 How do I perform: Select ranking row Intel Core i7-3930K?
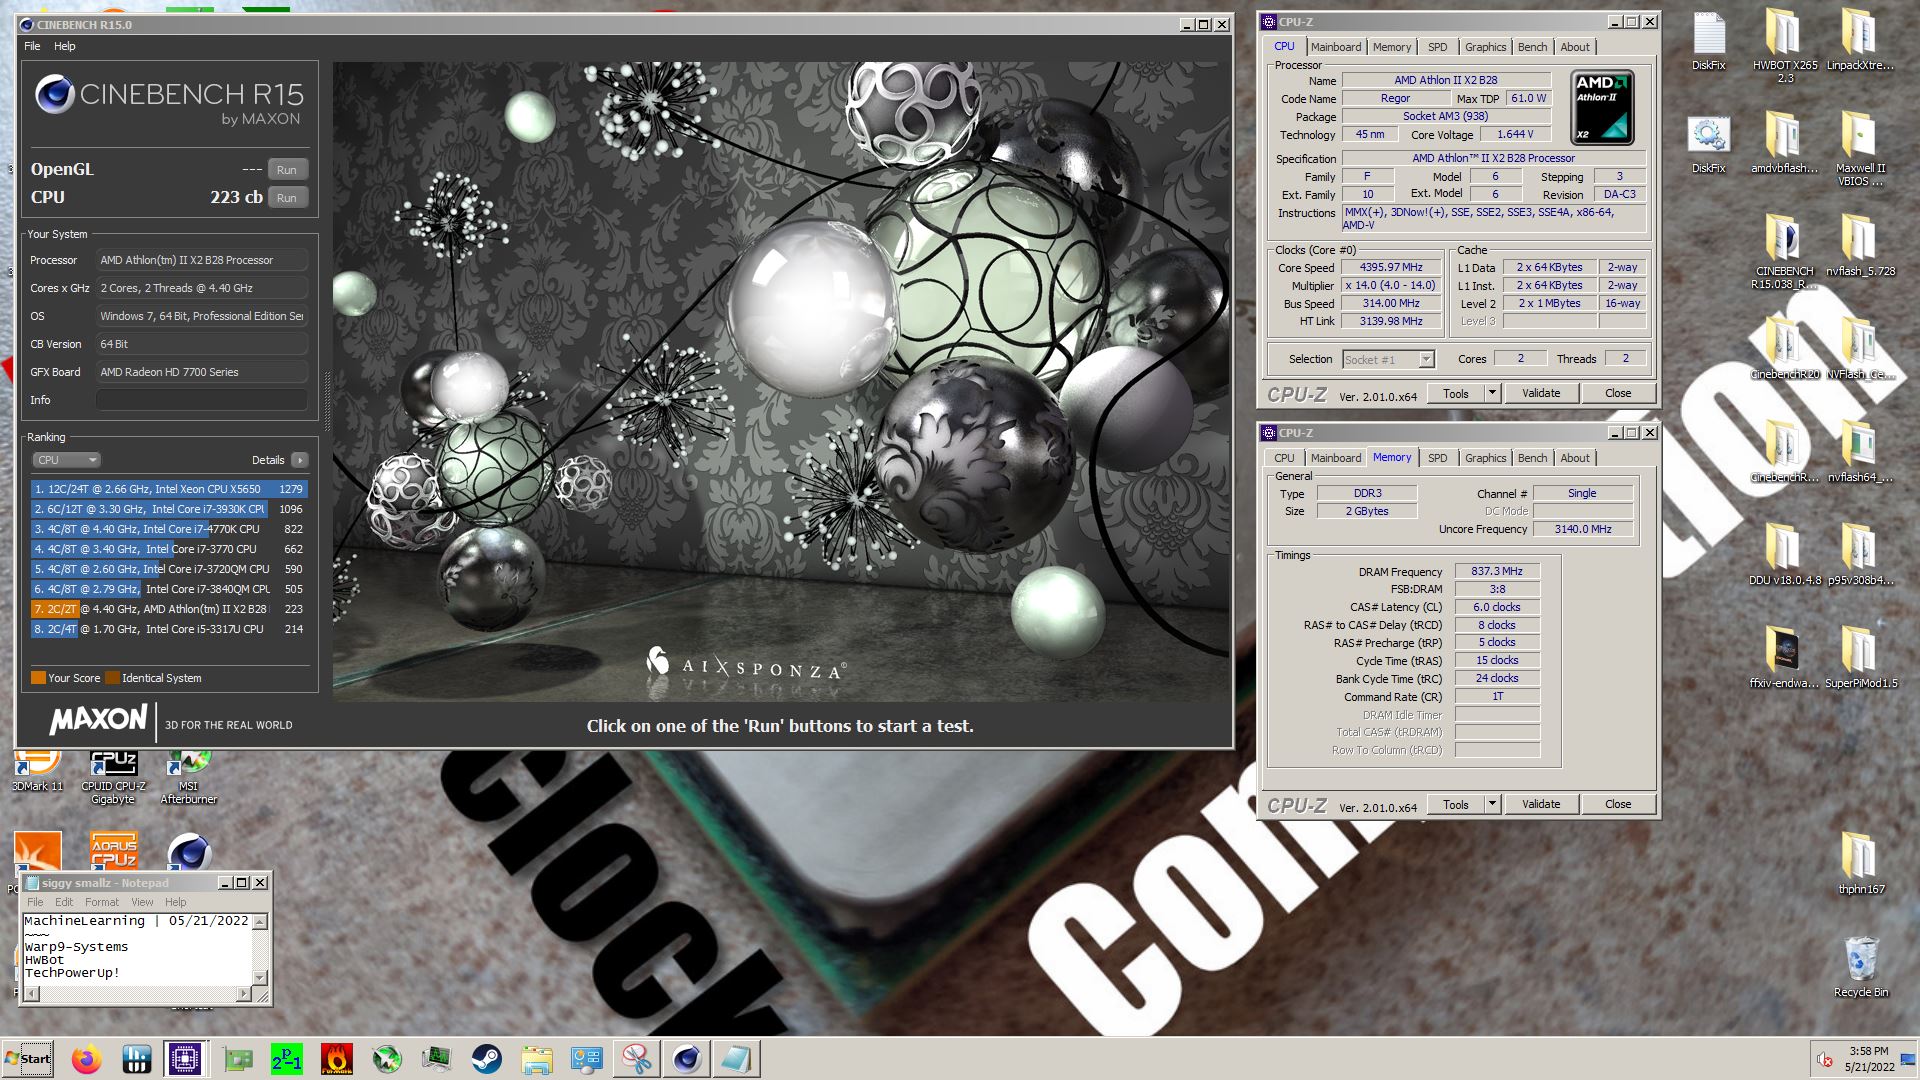click(x=169, y=509)
